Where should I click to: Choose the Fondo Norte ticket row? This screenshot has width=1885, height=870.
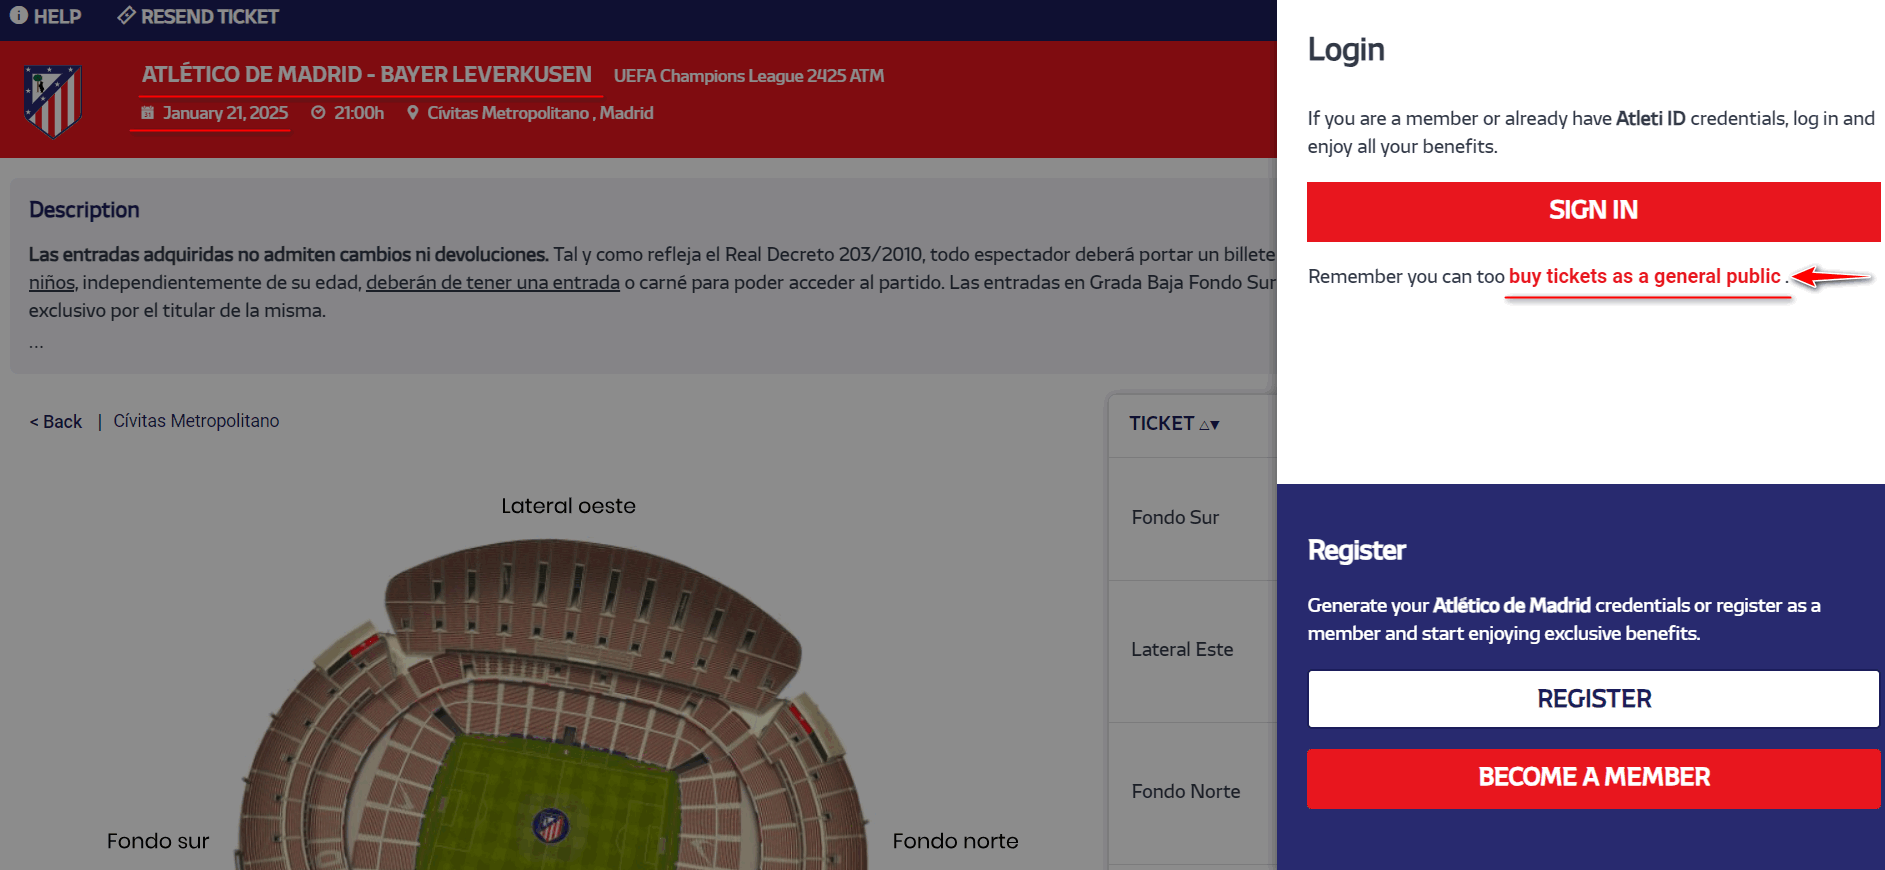1185,791
